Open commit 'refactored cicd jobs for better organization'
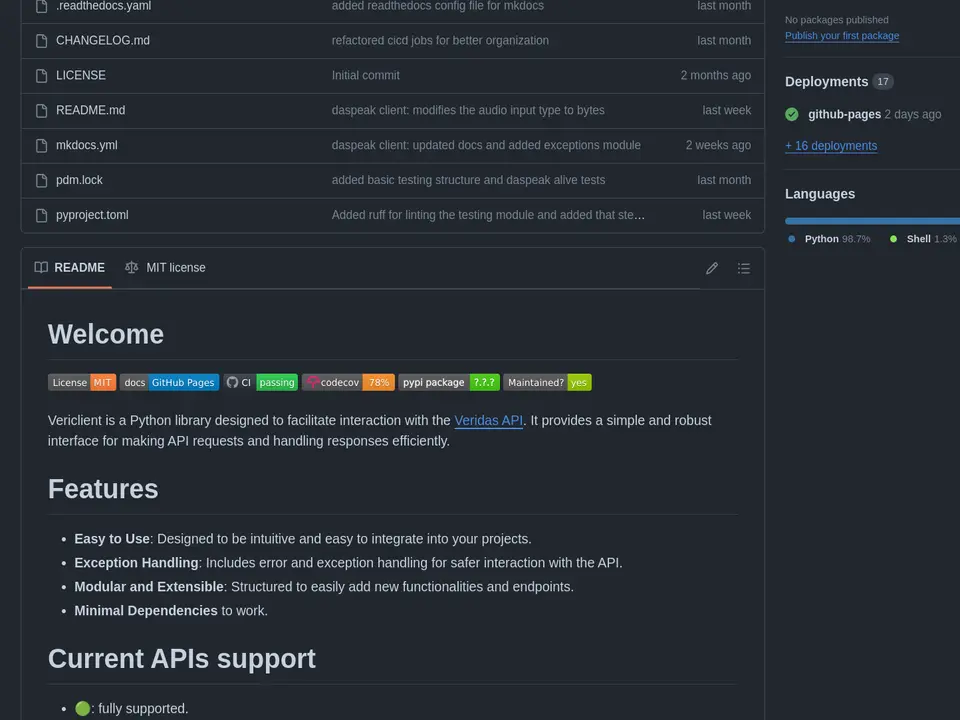 click(x=440, y=40)
